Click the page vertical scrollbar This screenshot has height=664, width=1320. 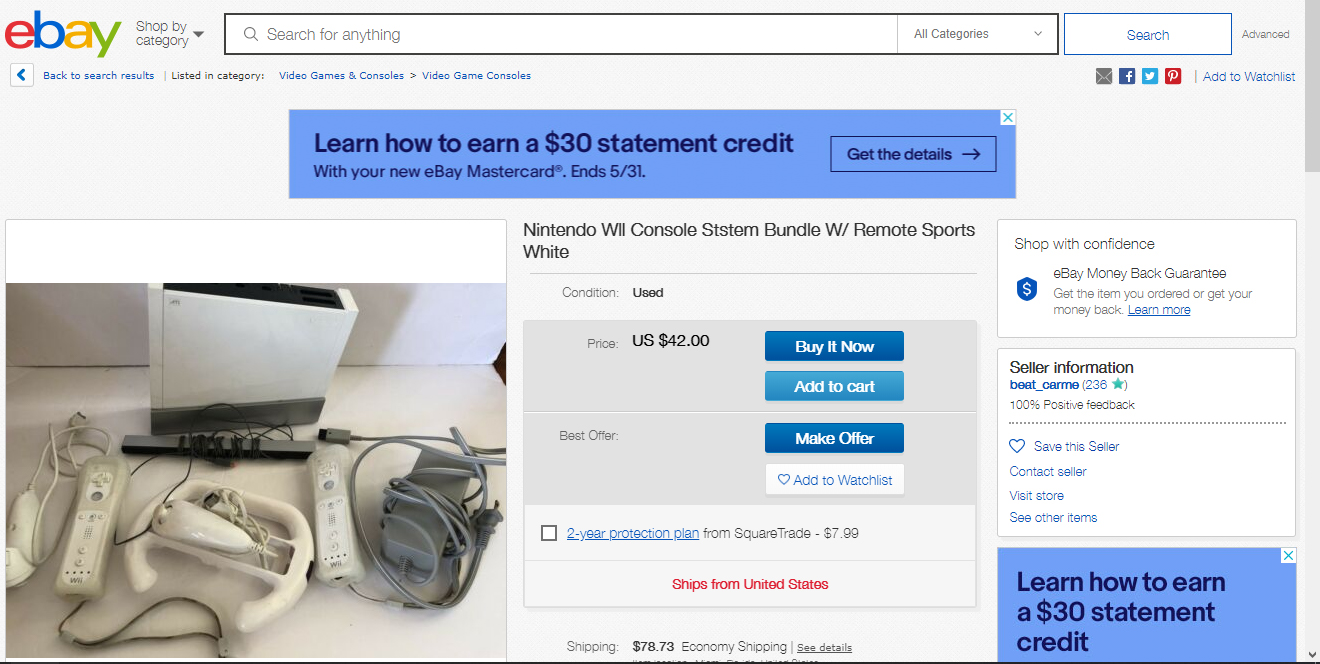(1311, 300)
